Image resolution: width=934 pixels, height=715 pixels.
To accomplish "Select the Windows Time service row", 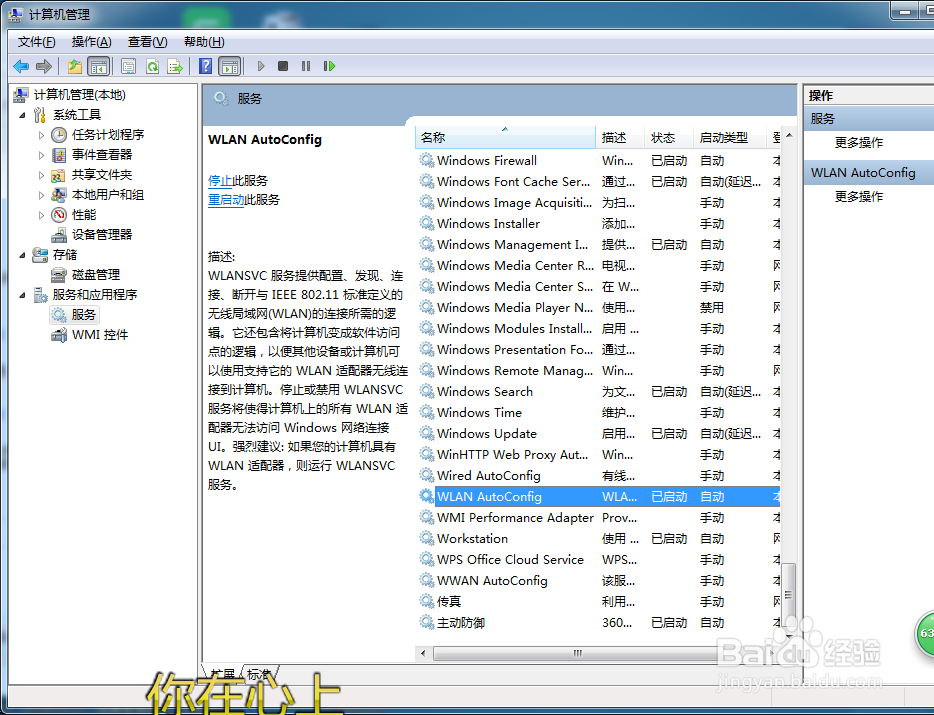I will (x=599, y=412).
